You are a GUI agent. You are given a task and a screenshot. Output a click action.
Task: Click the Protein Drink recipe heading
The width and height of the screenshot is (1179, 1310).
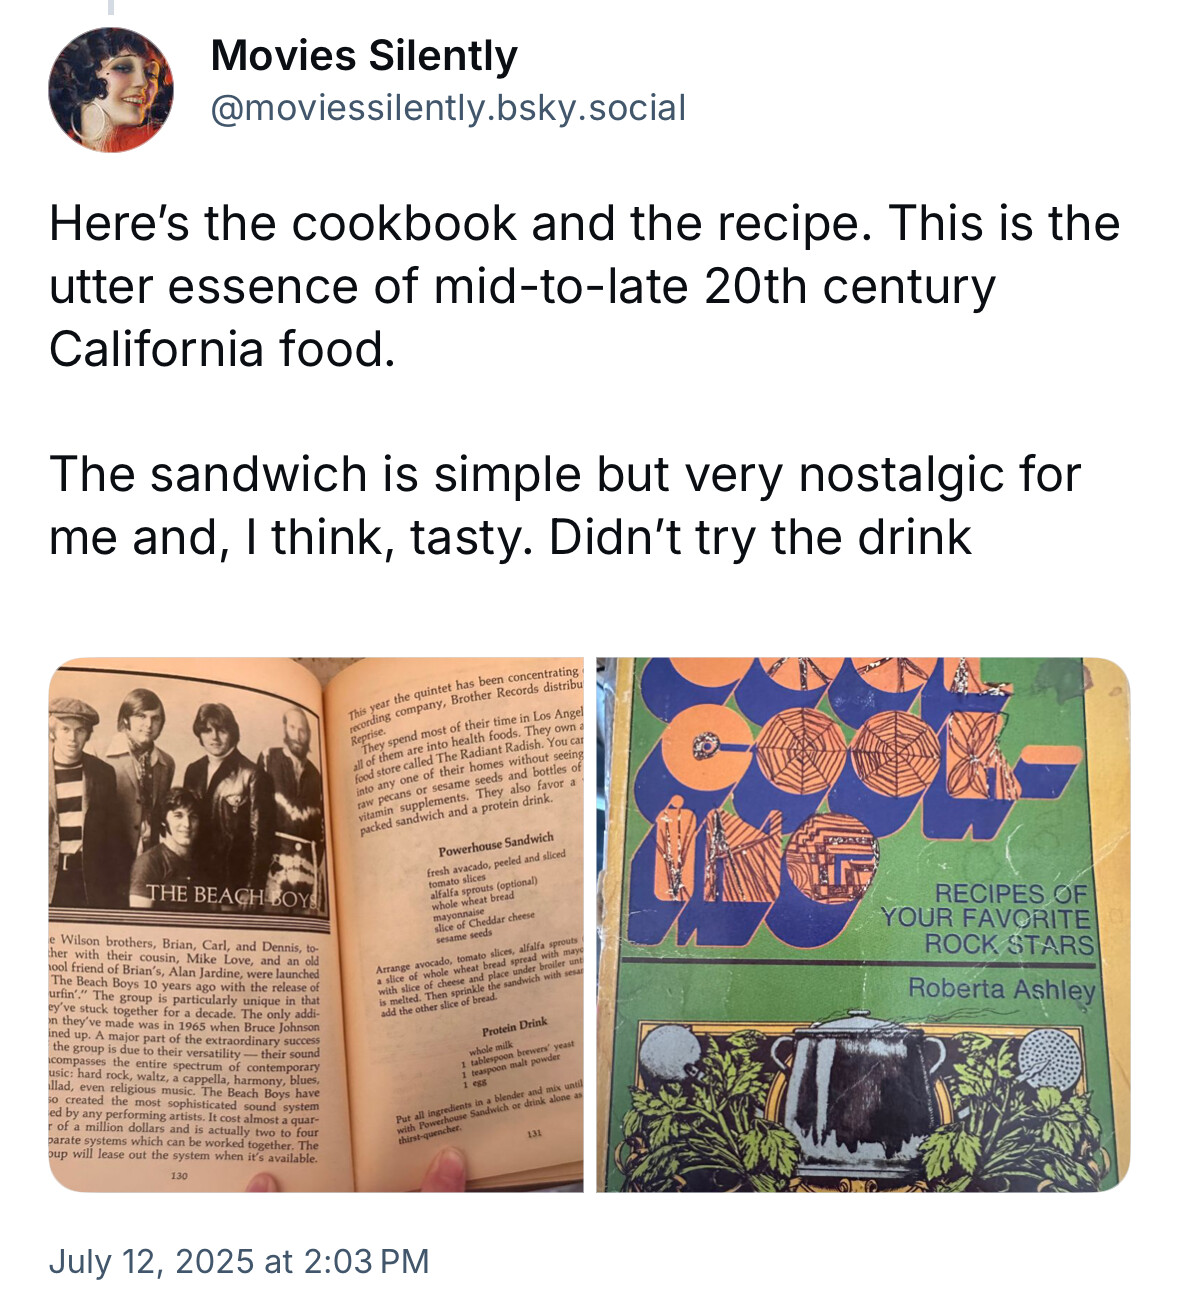[x=515, y=1026]
